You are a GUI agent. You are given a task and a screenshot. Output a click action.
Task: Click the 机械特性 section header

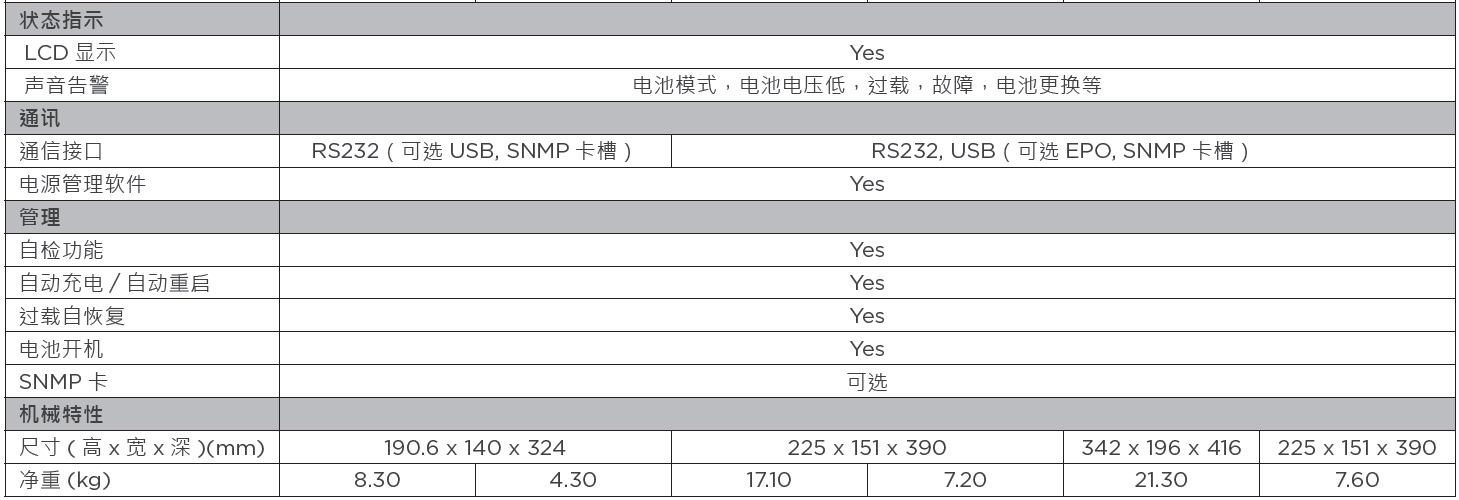61,414
